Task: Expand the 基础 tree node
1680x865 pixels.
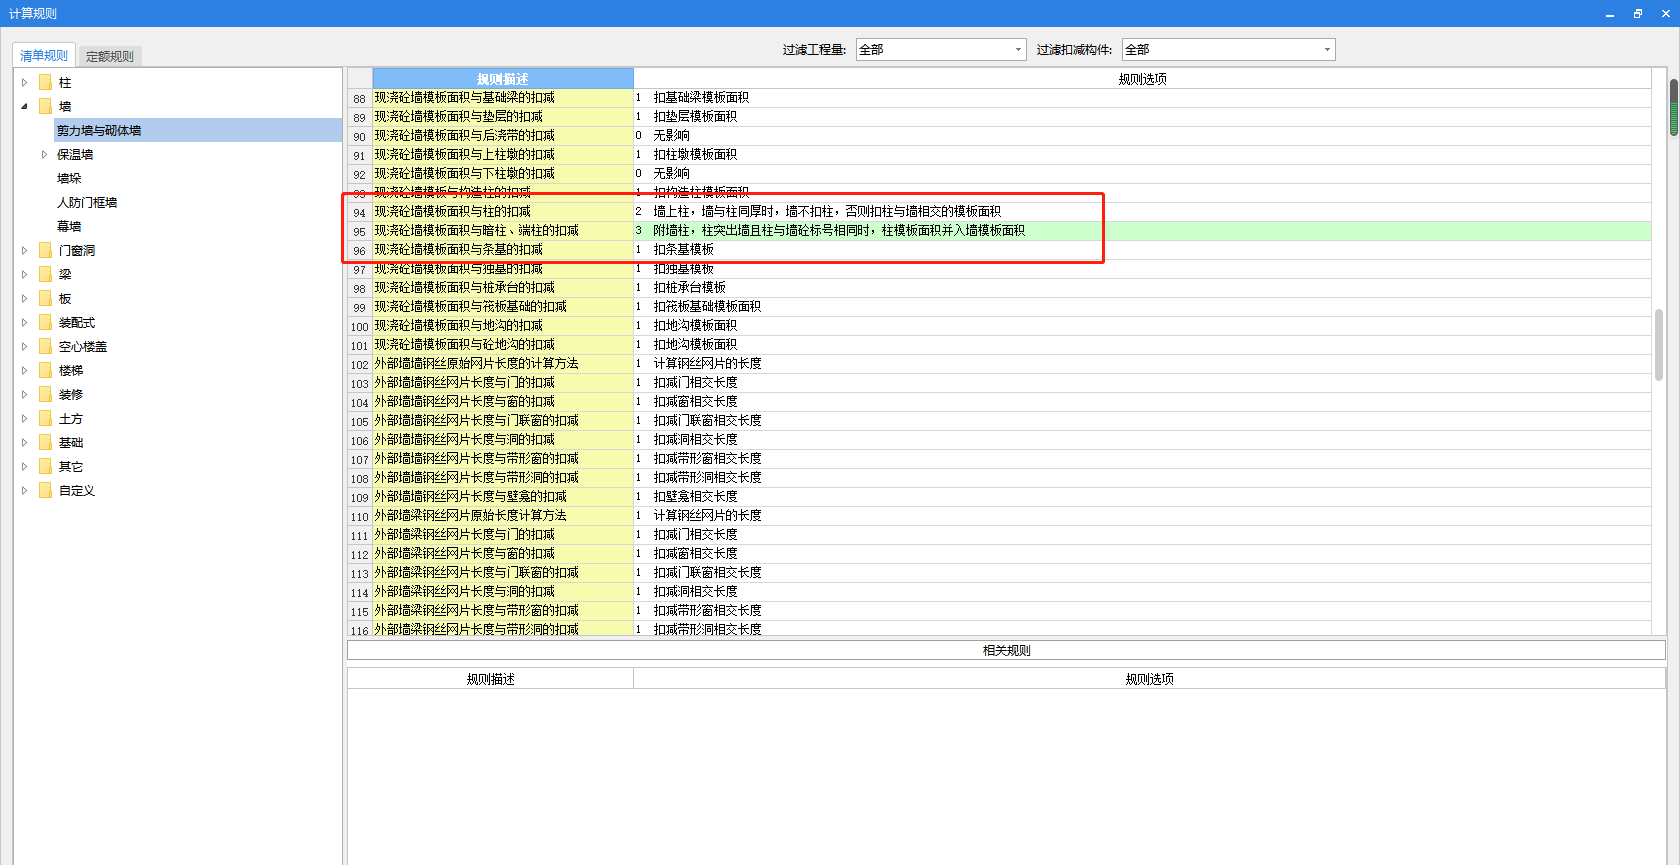Action: pos(24,443)
